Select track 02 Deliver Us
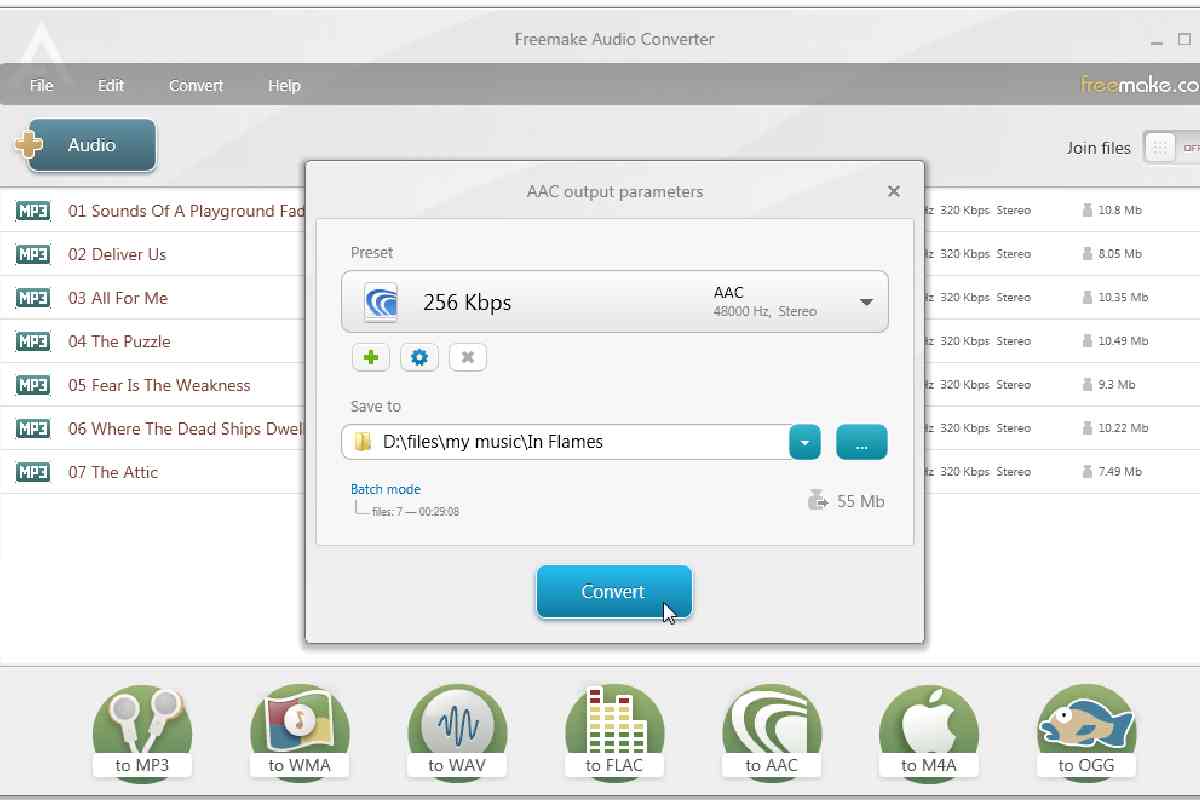The image size is (1200, 800). [117, 254]
